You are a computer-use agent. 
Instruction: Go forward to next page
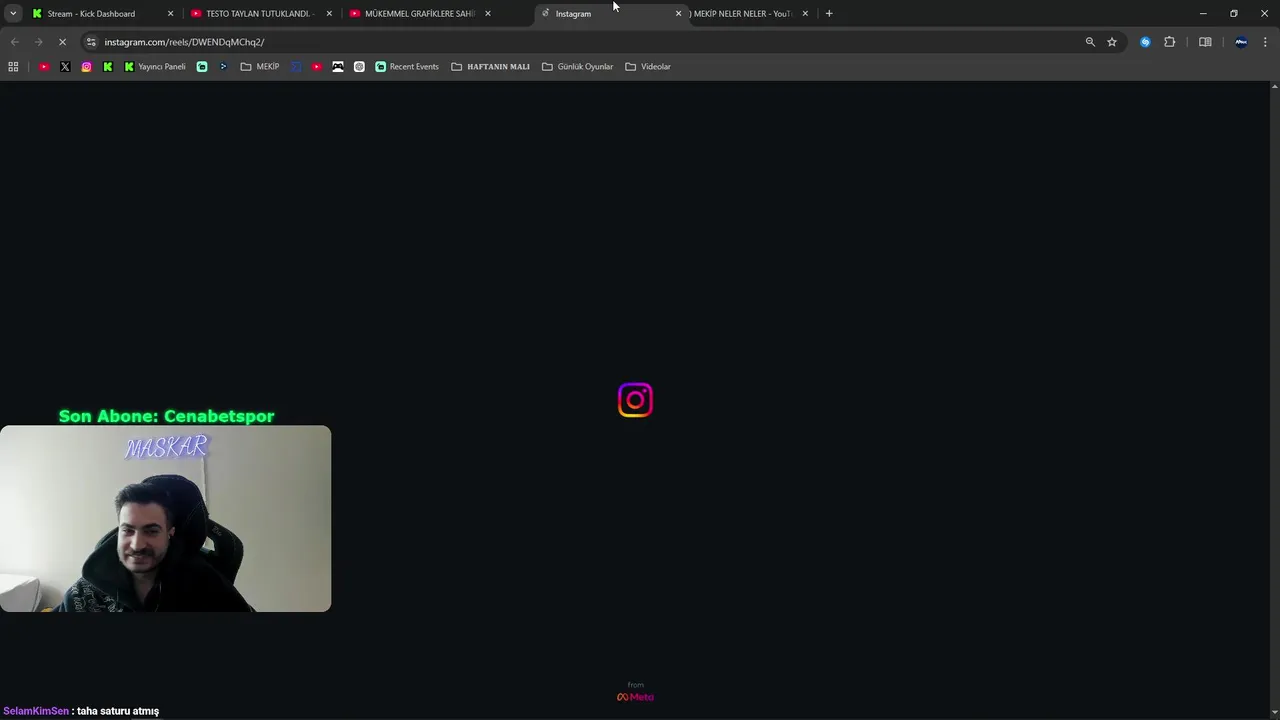(x=38, y=42)
